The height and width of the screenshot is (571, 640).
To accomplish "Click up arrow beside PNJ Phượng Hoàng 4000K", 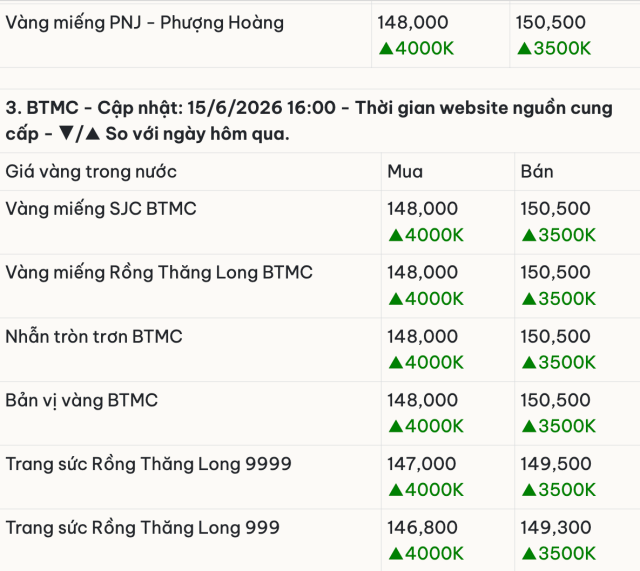I will [386, 49].
